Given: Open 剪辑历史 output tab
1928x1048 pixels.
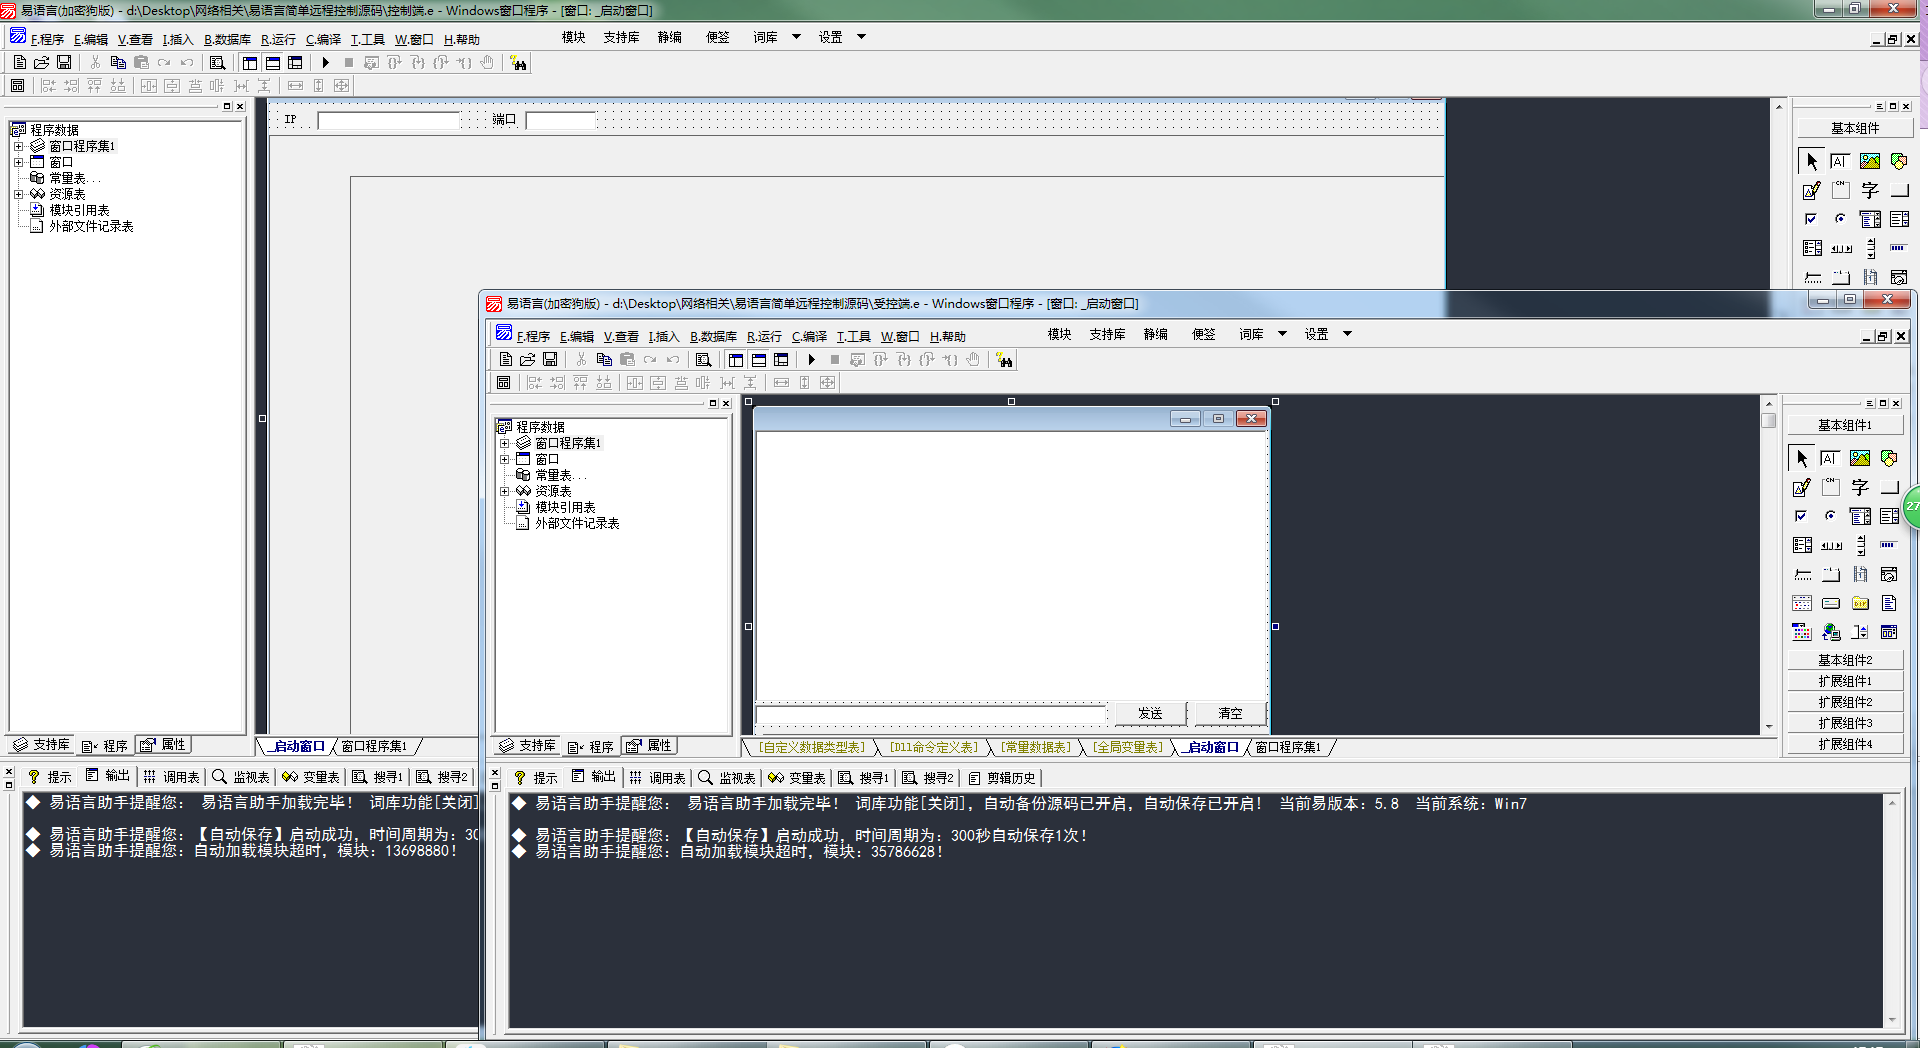Looking at the screenshot, I should [1002, 777].
